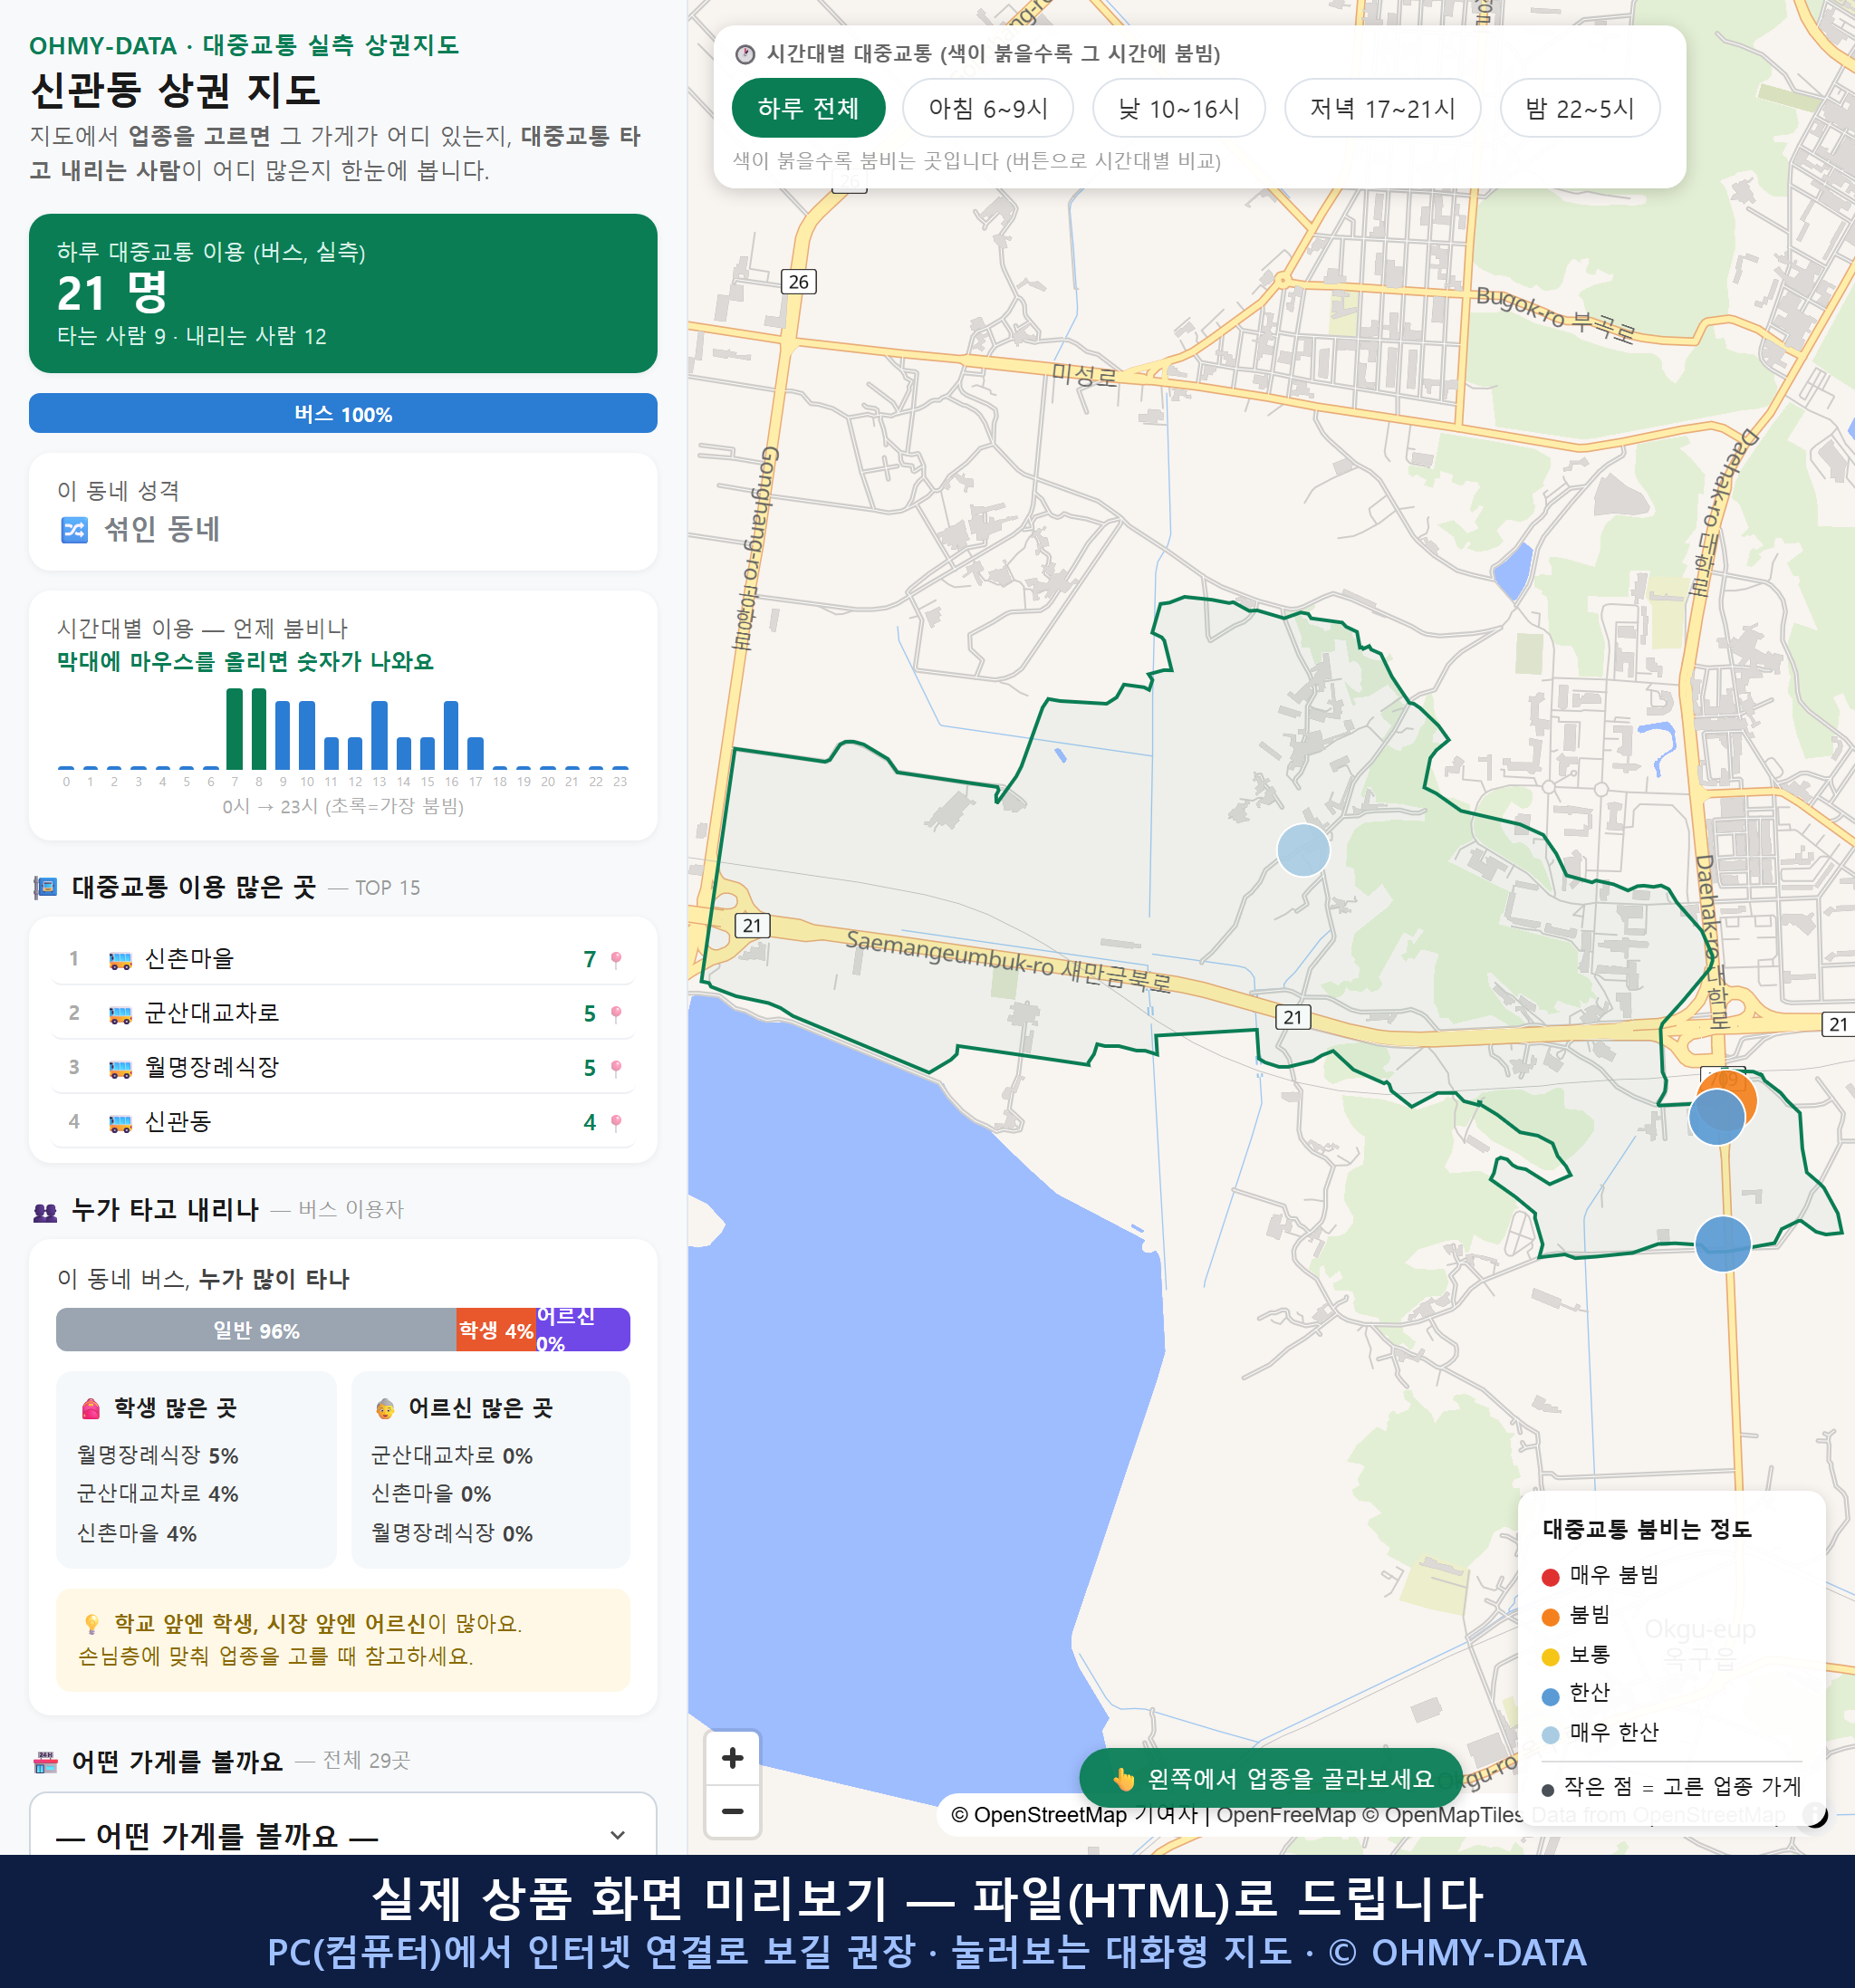1855x1988 pixels.
Task: Select the 하루 전체 time filter
Action: point(808,108)
